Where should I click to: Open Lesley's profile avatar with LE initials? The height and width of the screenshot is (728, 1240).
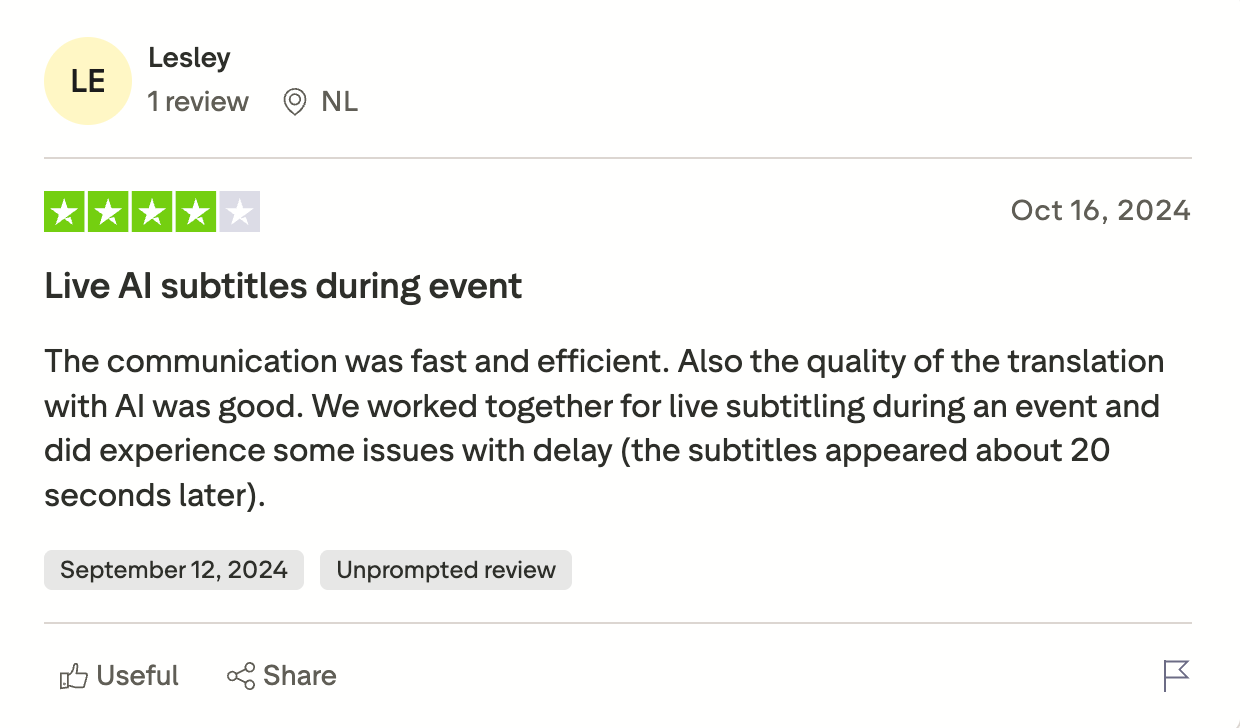[x=88, y=81]
